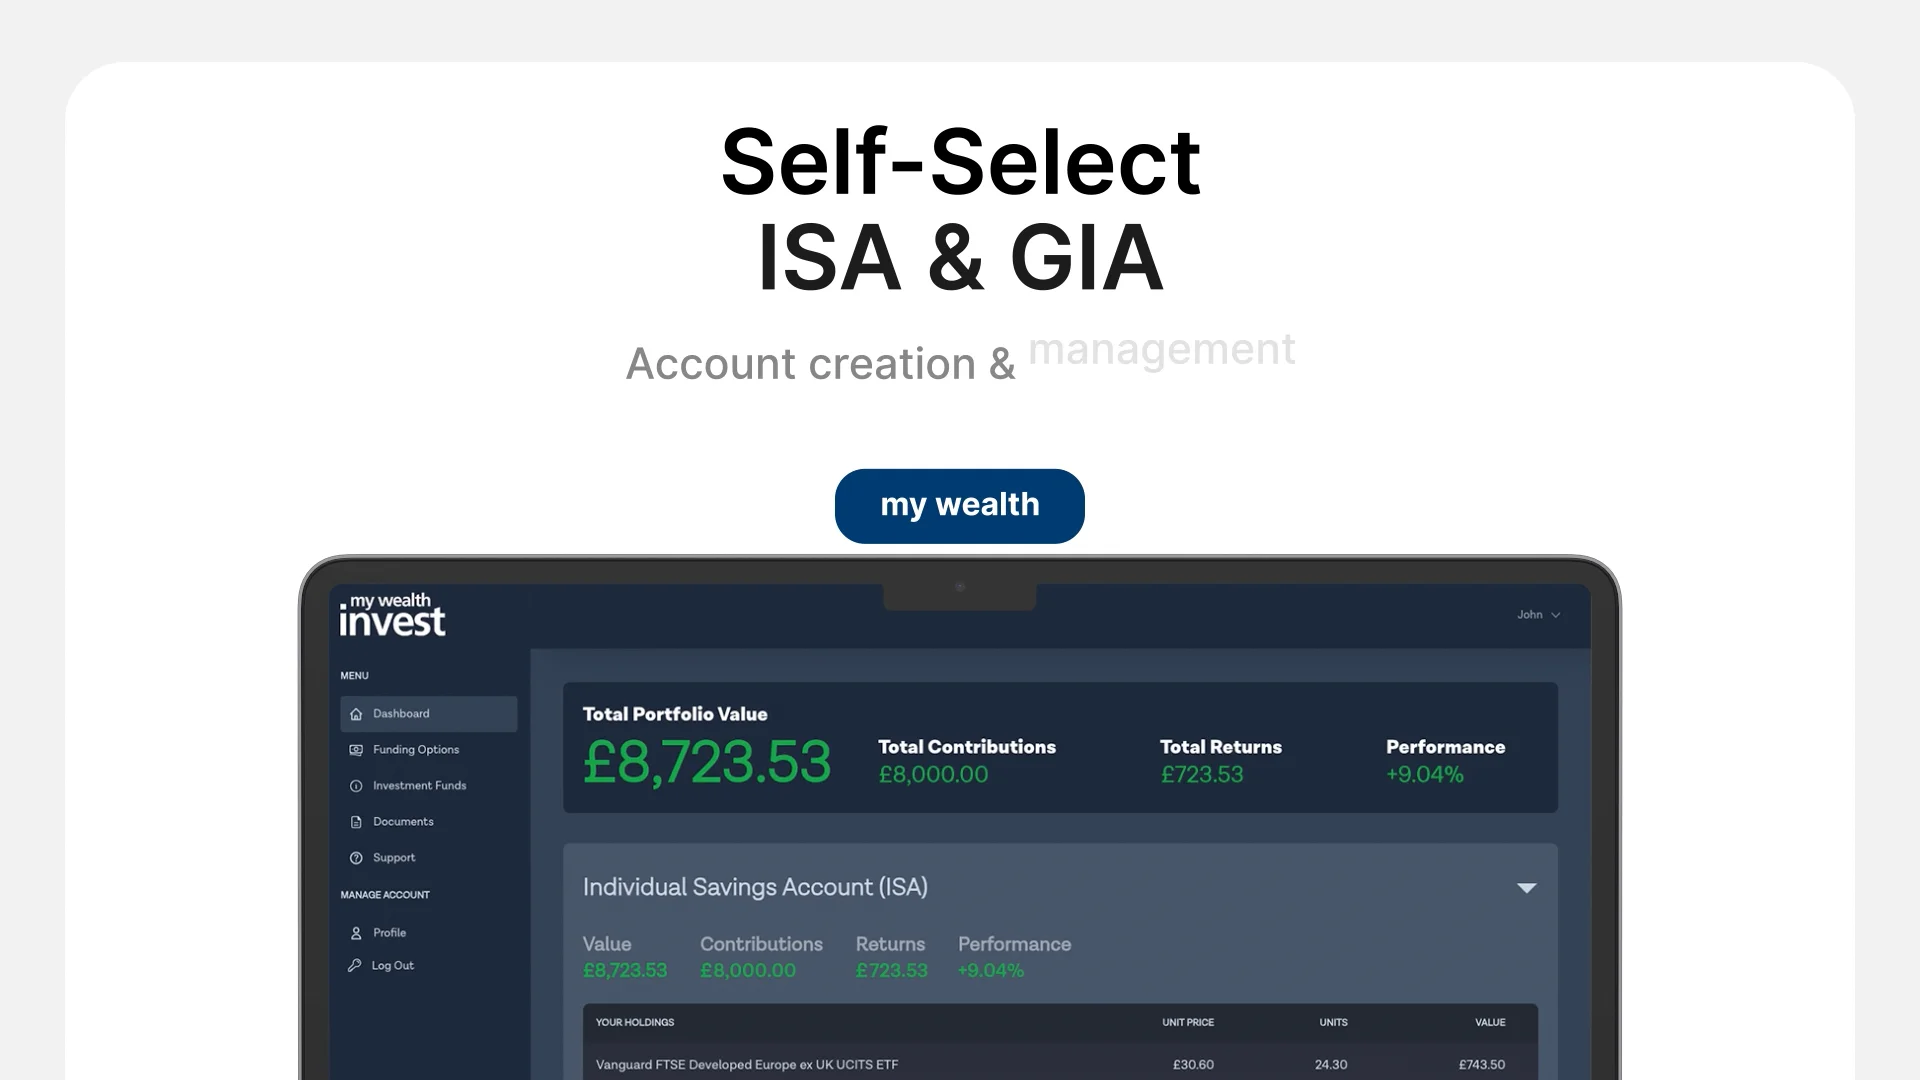Click the ISA Returns £723.53
The image size is (1920, 1080).
(x=892, y=971)
